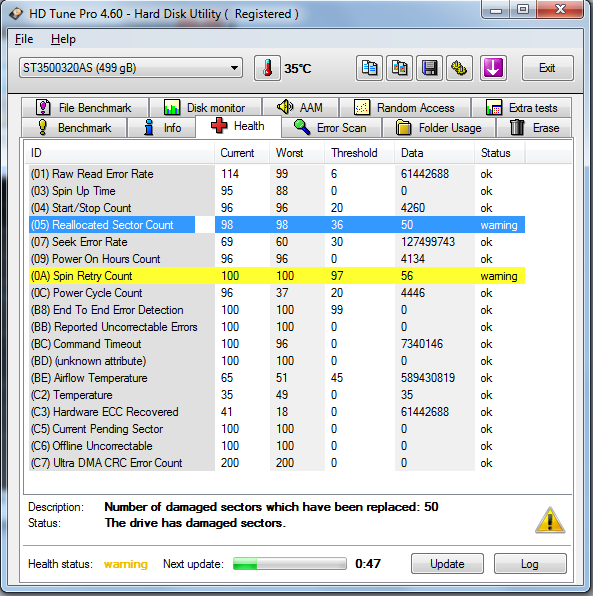Viewport: 593px width, 596px height.
Task: Click the purple down-arrow tray icon
Action: (x=493, y=68)
